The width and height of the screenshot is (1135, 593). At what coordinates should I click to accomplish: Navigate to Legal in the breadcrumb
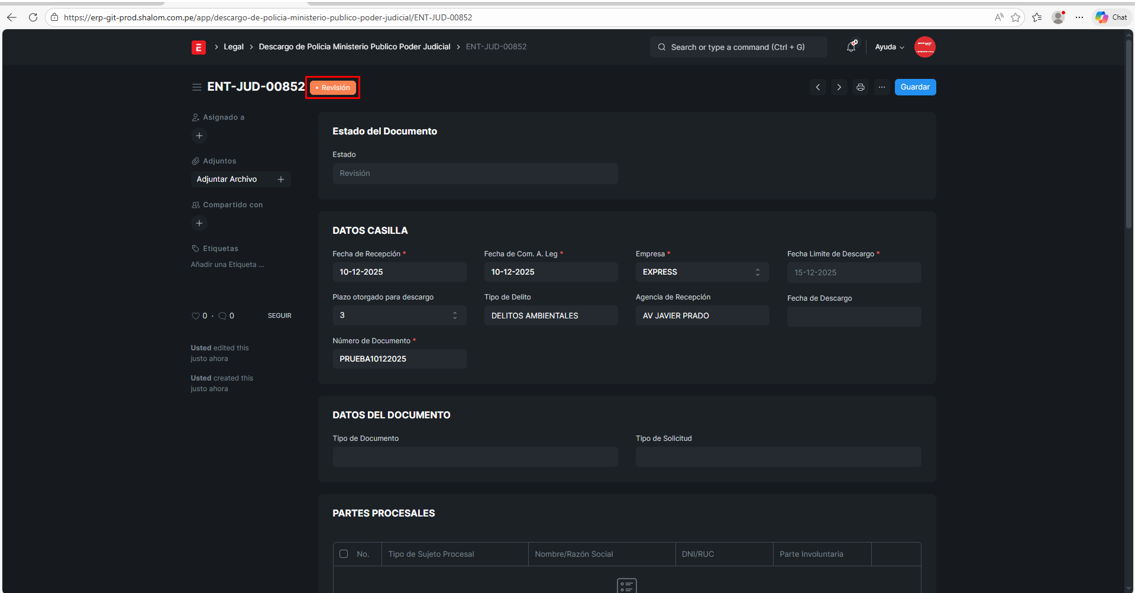pos(233,47)
